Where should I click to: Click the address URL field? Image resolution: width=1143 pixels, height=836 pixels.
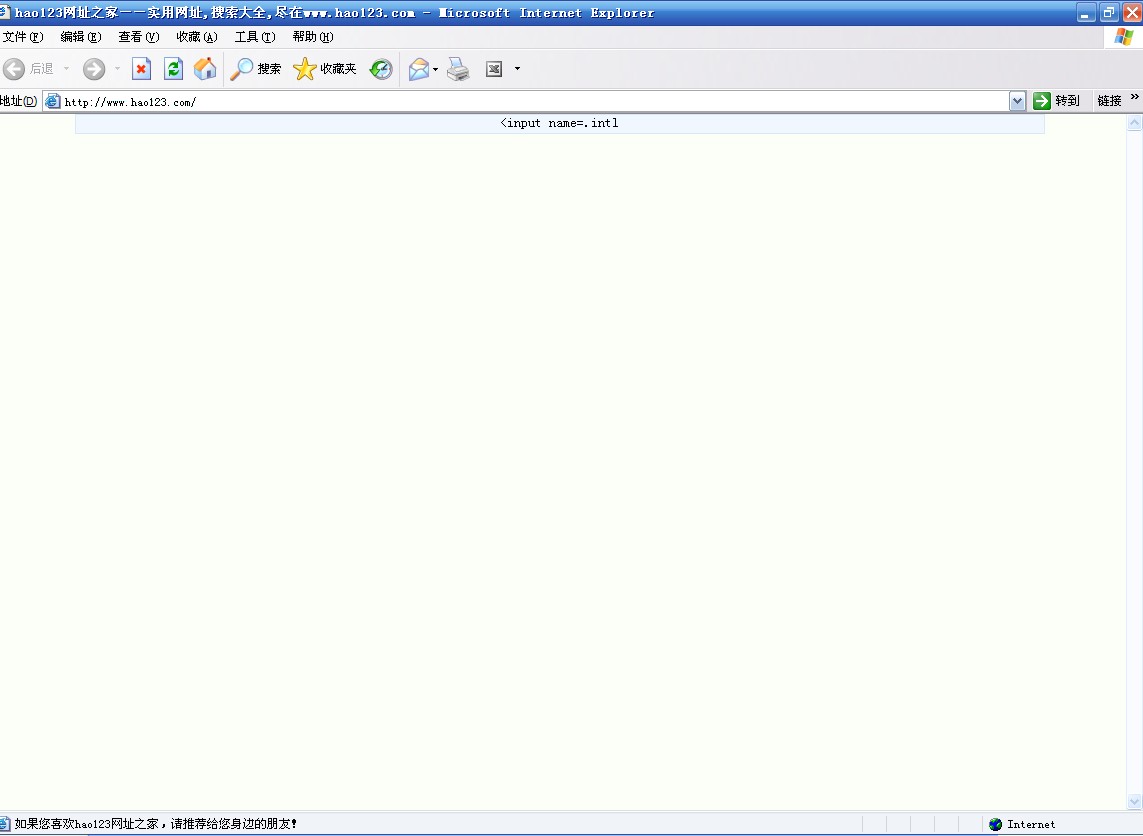(x=535, y=101)
